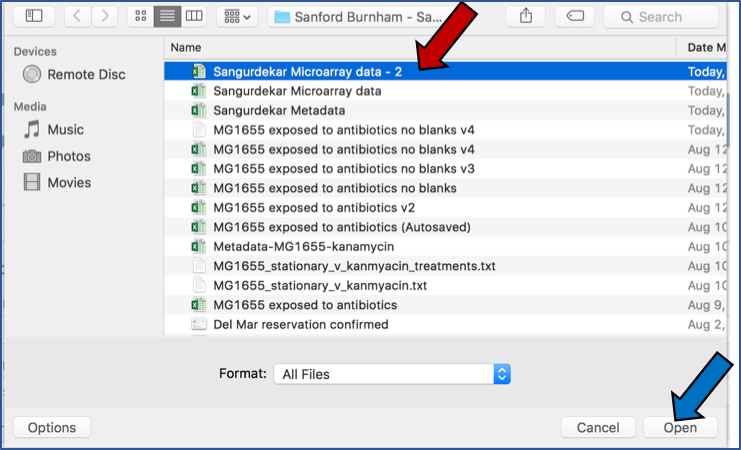Click the tags icon in toolbar

(x=574, y=16)
